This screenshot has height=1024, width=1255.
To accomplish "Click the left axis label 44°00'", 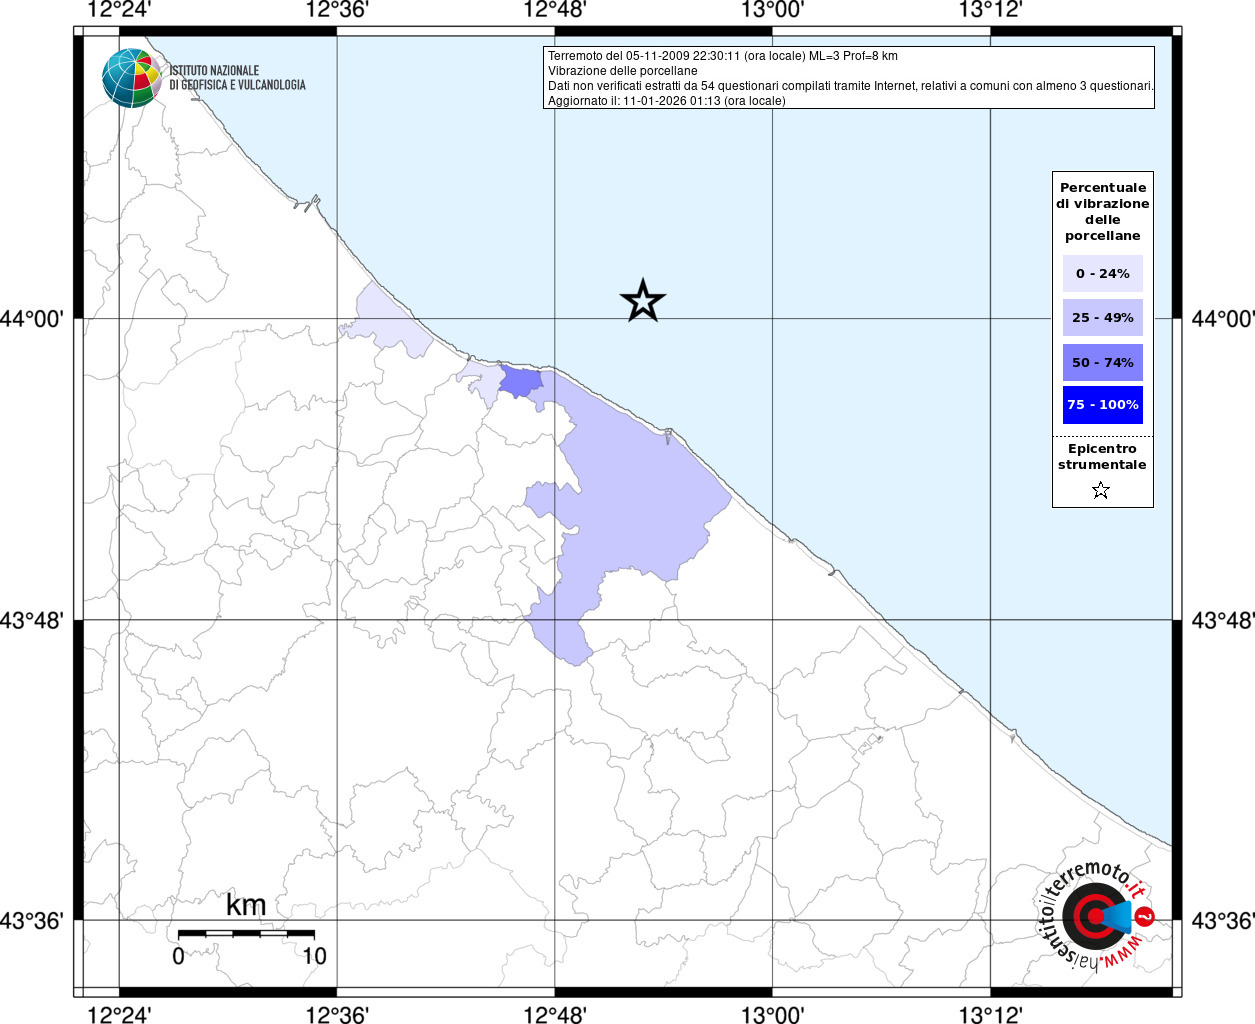I will click(x=32, y=319).
